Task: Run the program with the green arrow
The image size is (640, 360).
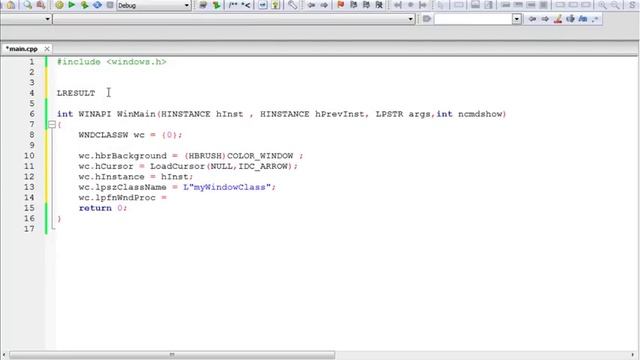Action: pyautogui.click(x=72, y=5)
